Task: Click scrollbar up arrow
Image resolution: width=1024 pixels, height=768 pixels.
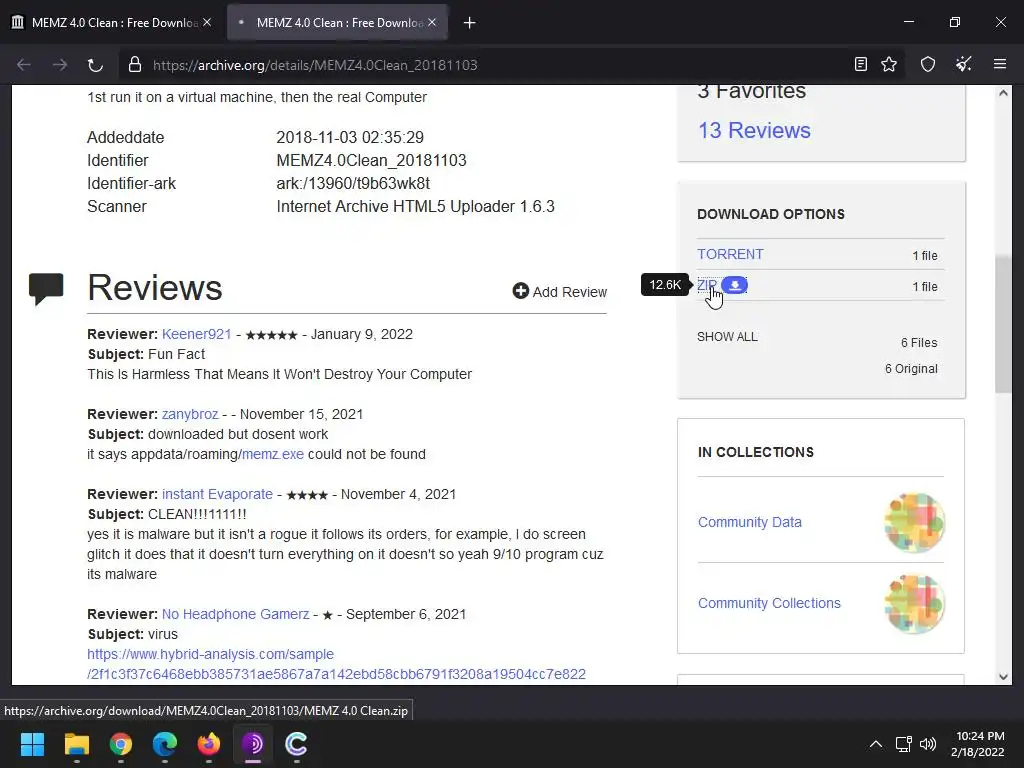Action: pos(1004,93)
